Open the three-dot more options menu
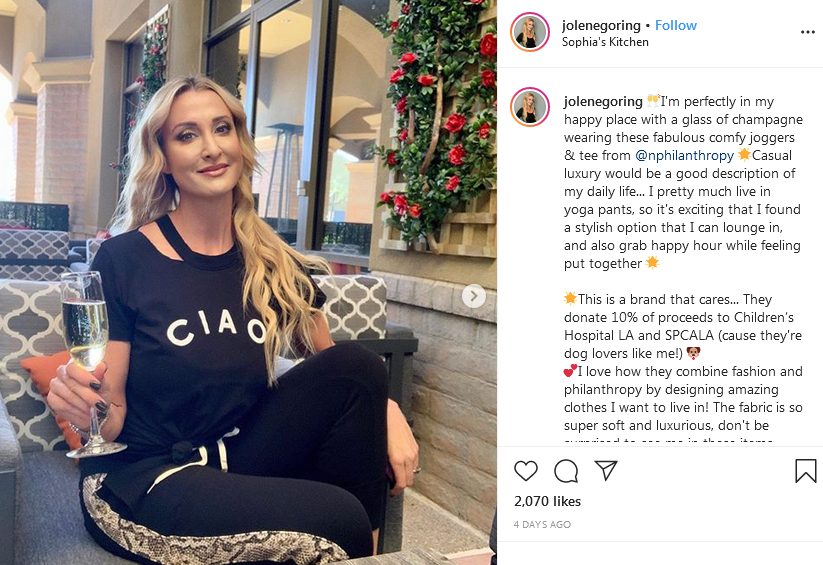 [x=808, y=33]
